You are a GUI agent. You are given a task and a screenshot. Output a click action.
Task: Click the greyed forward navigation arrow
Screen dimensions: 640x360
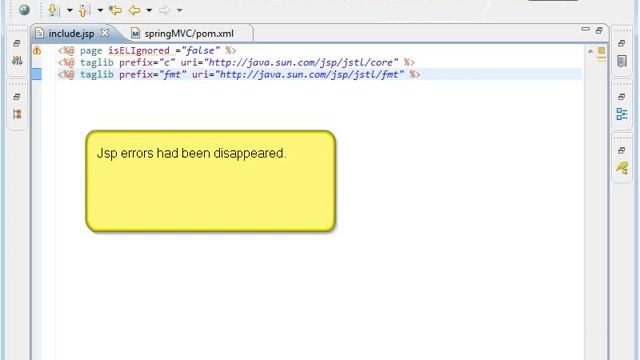[x=164, y=10]
